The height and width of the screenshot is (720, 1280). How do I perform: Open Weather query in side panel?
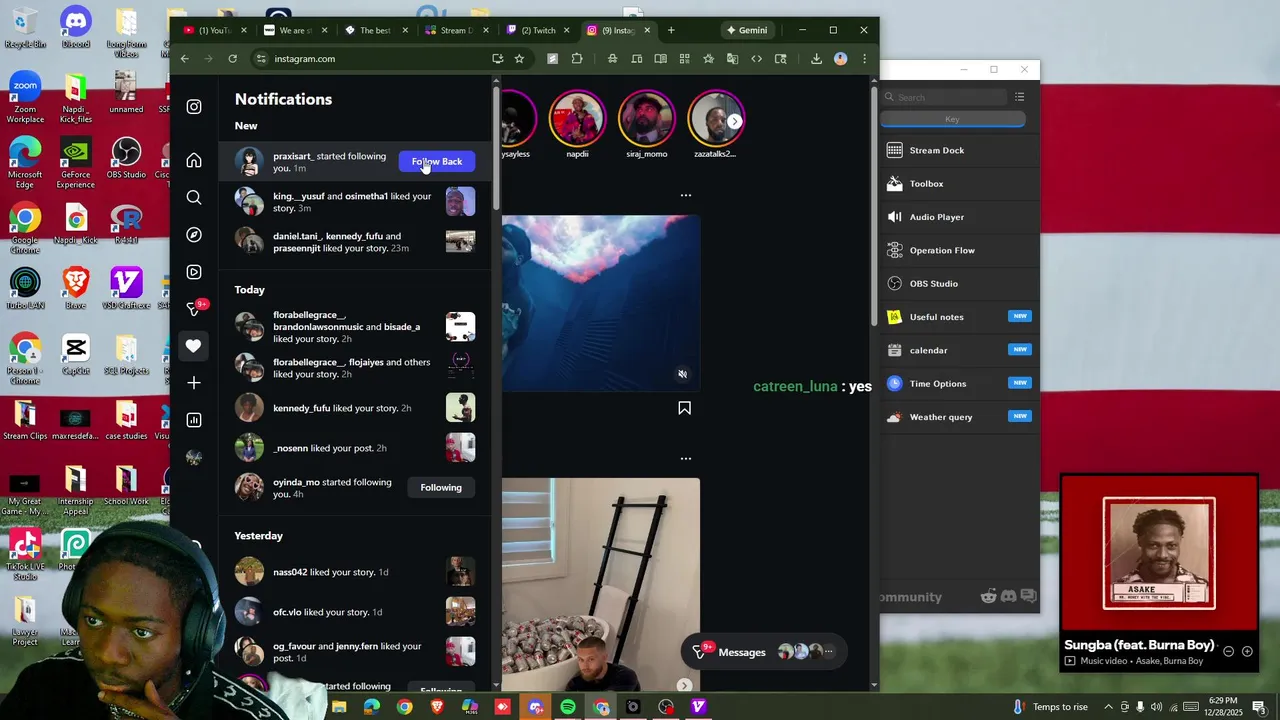(958, 417)
